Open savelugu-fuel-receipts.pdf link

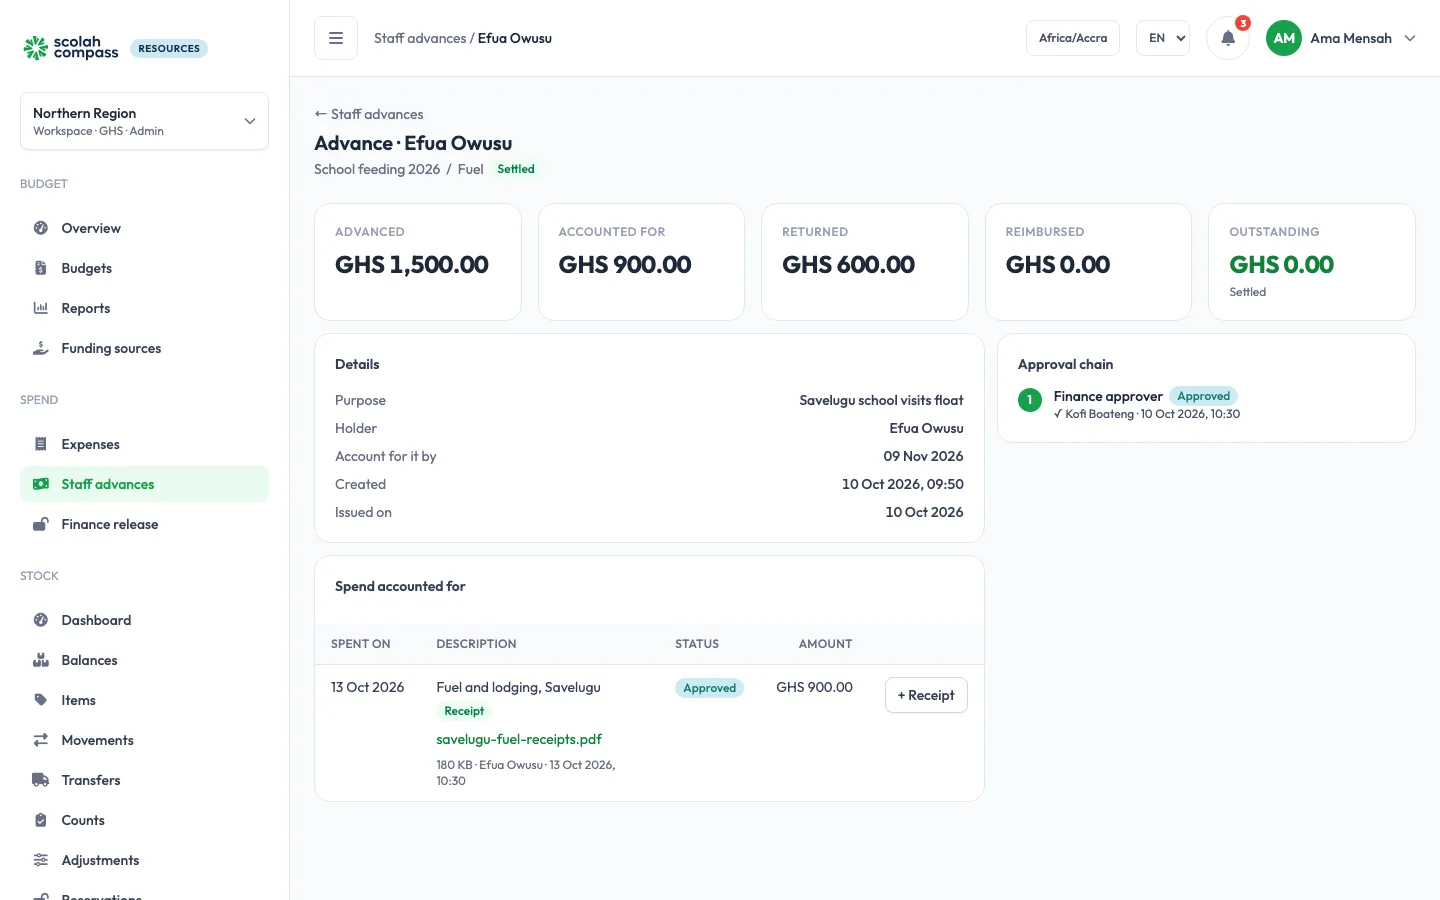[x=519, y=739]
